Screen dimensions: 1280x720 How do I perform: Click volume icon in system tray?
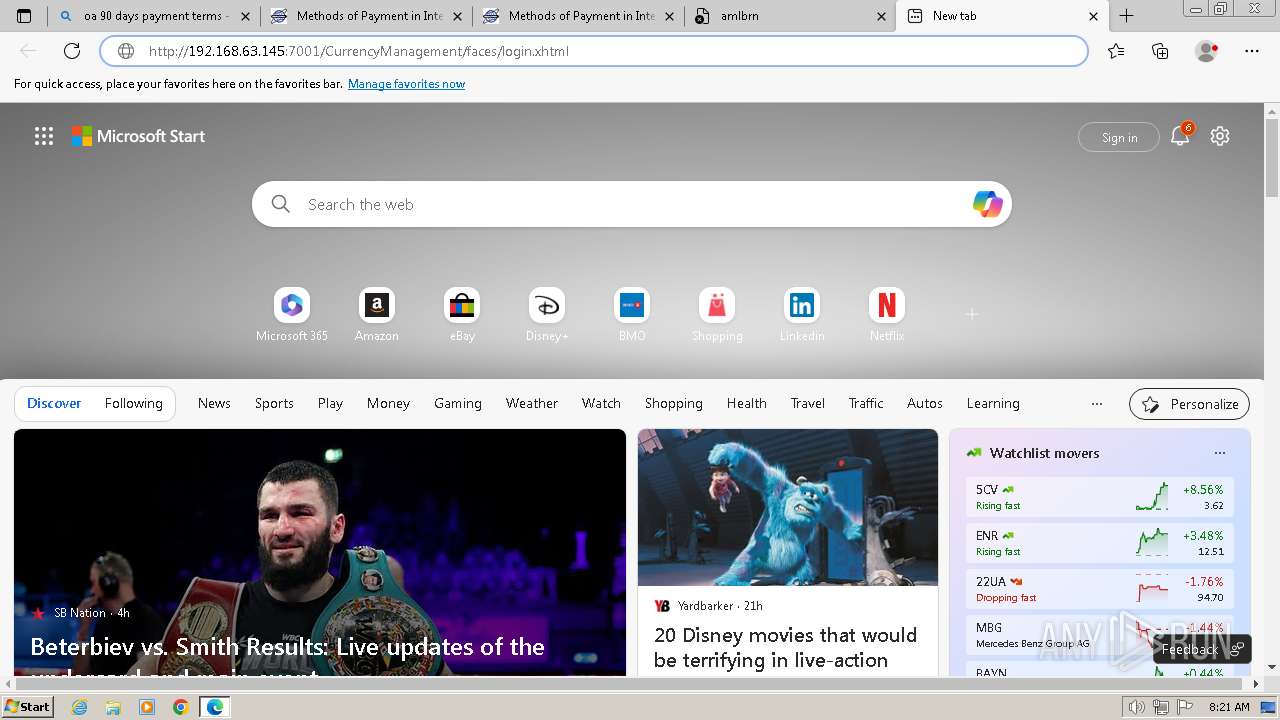(1138, 707)
